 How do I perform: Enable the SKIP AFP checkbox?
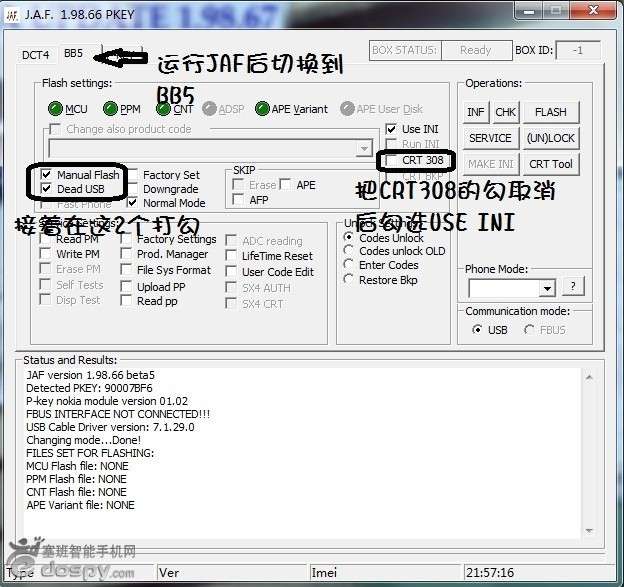point(238,200)
